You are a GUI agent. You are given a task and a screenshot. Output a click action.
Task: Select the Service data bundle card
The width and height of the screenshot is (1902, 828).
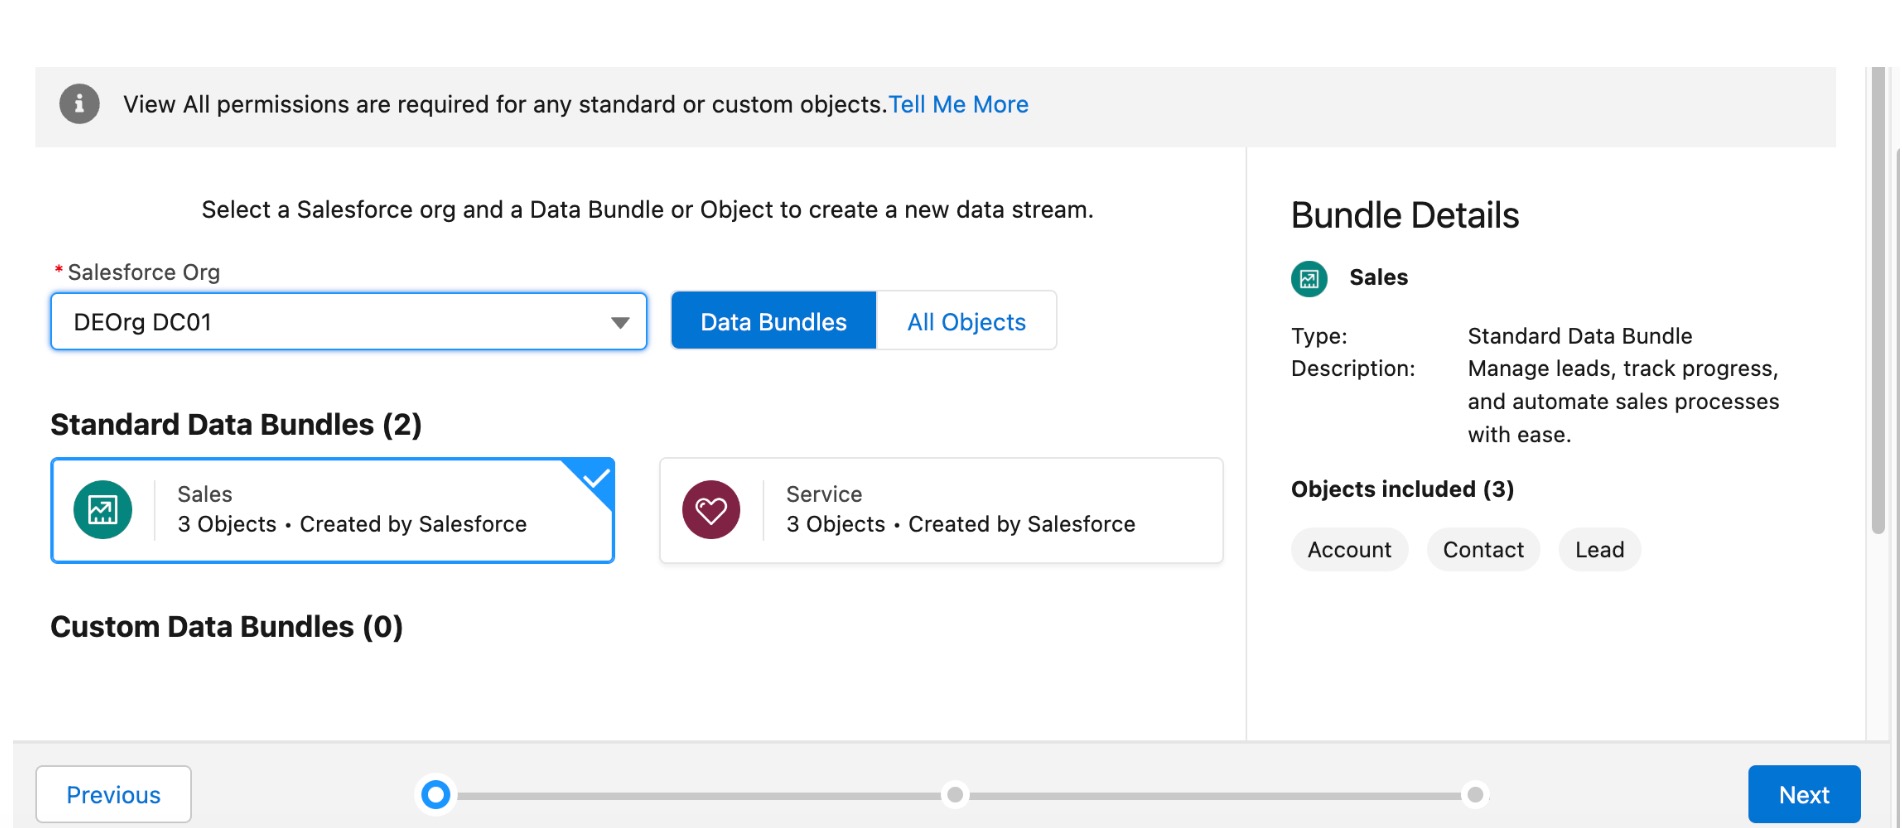pos(941,510)
